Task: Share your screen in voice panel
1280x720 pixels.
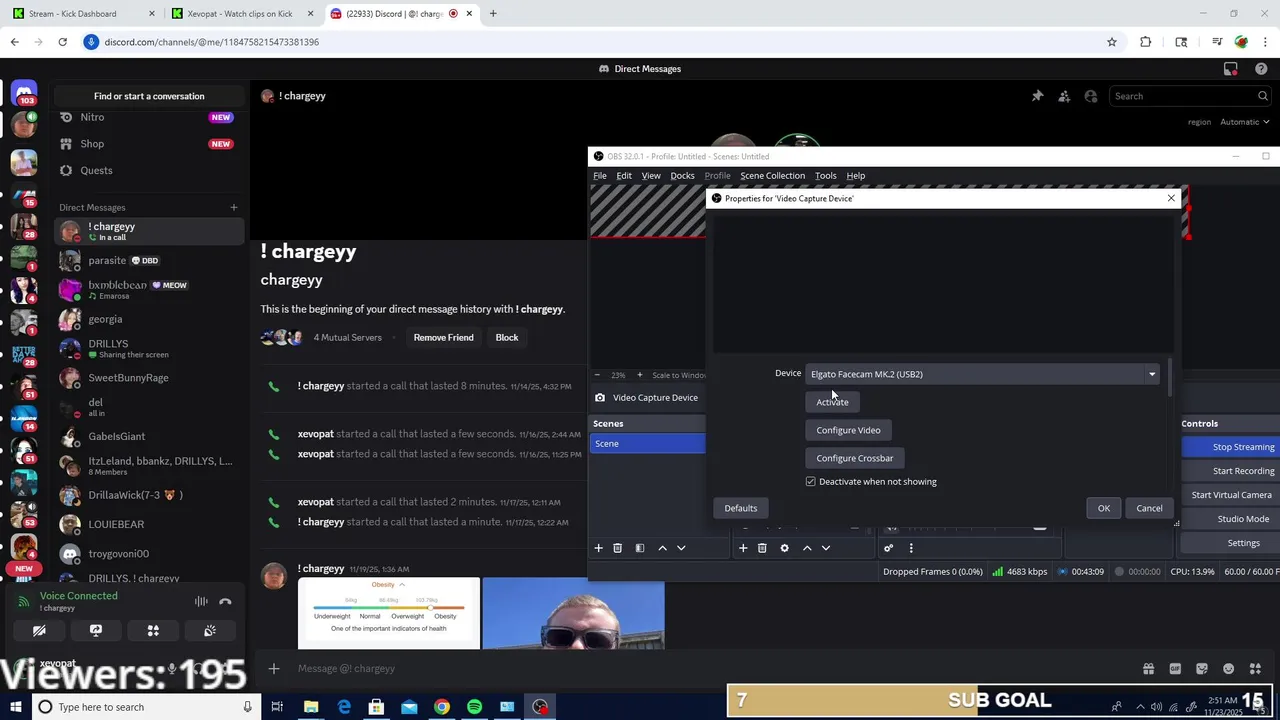Action: (x=96, y=631)
